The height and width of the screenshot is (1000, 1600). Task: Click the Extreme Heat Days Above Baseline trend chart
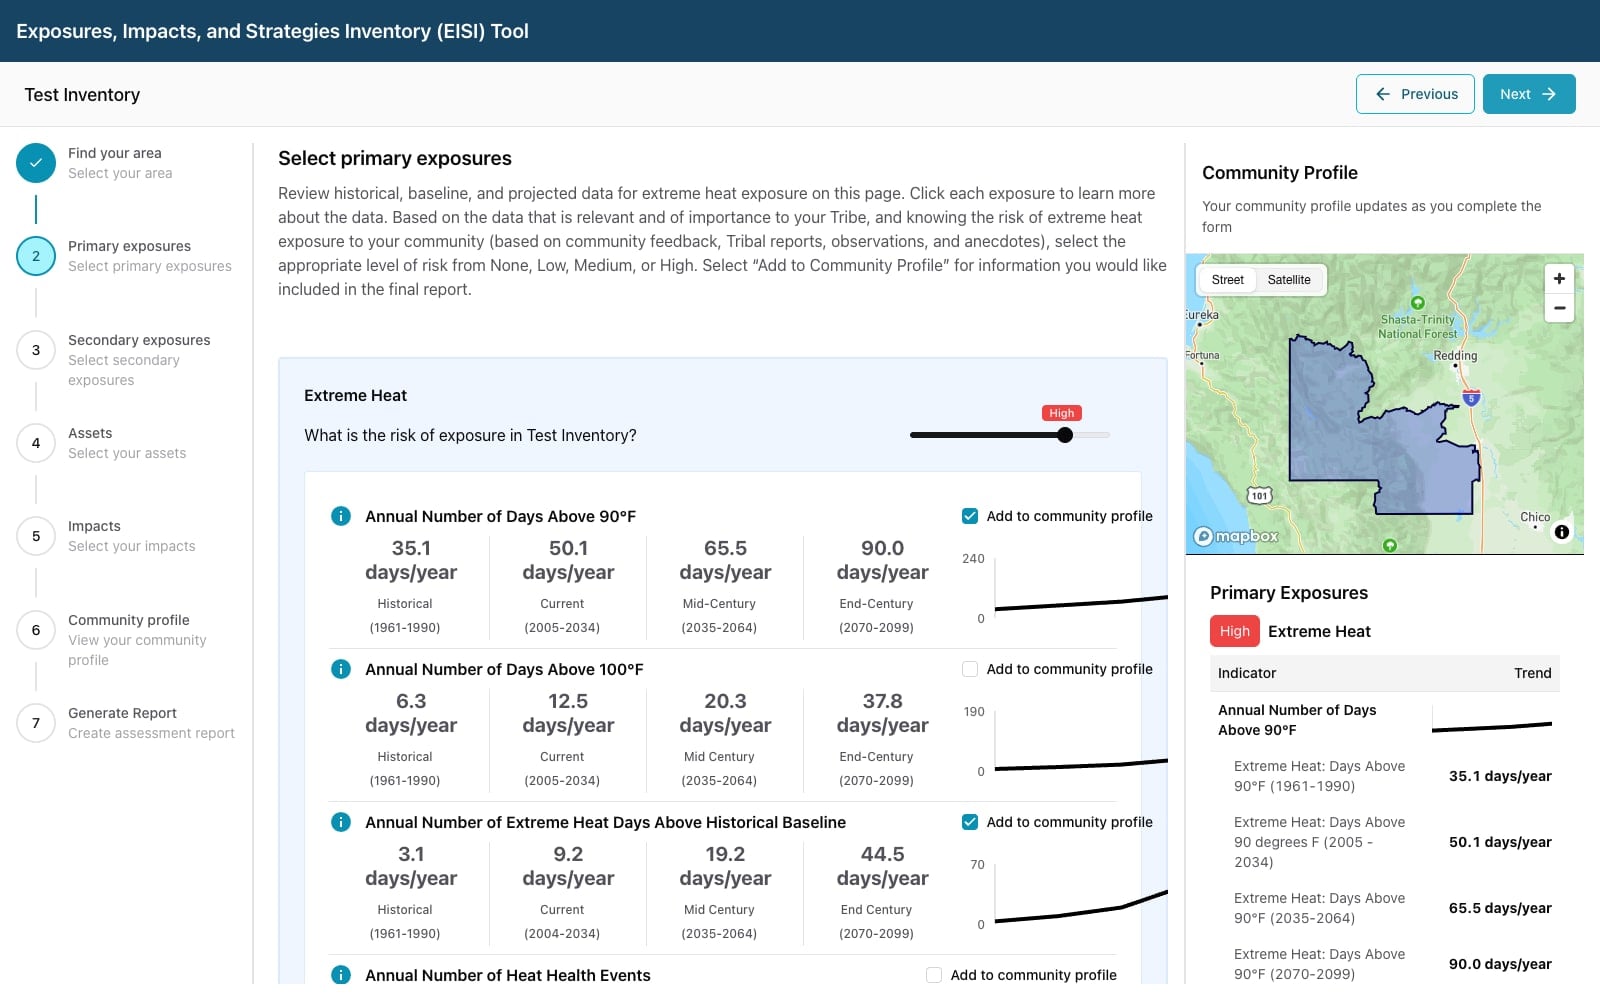(1080, 896)
